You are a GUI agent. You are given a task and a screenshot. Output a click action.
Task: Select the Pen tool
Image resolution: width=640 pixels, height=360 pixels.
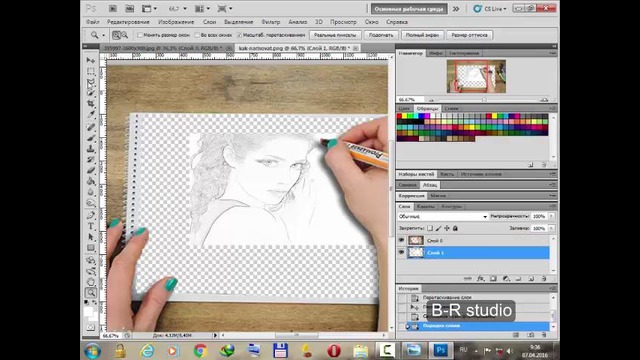[x=91, y=215]
